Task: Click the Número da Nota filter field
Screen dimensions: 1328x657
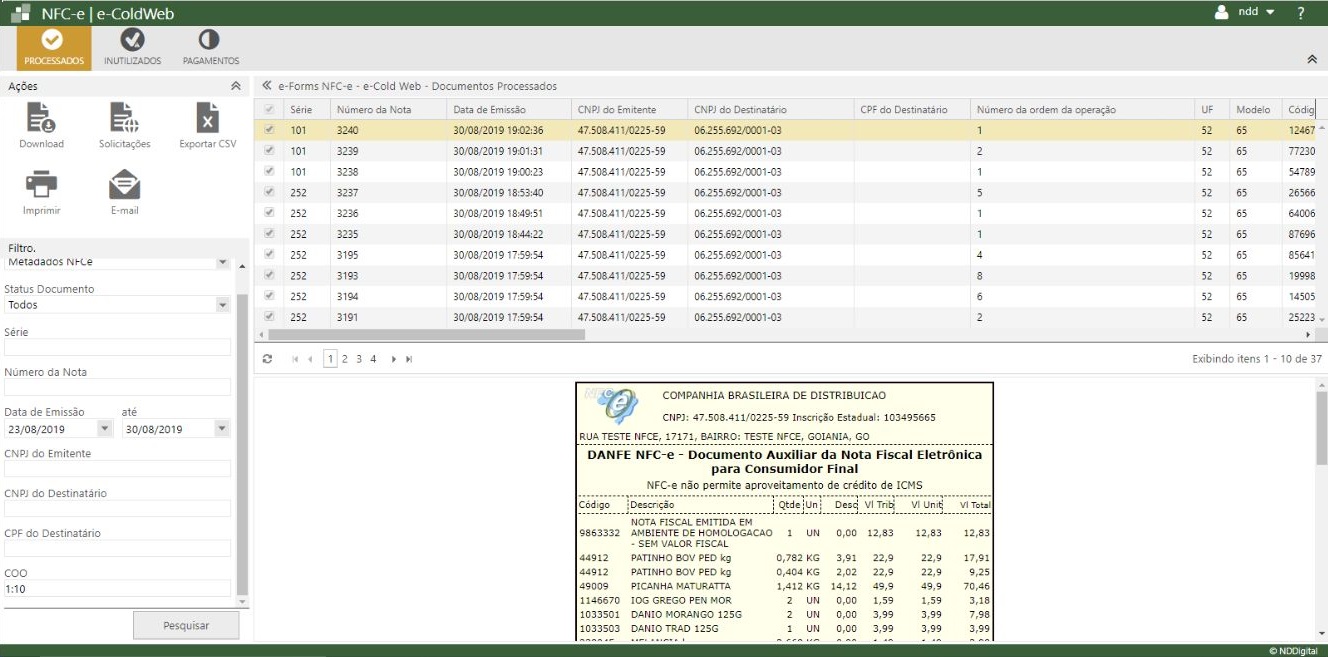Action: [x=117, y=387]
